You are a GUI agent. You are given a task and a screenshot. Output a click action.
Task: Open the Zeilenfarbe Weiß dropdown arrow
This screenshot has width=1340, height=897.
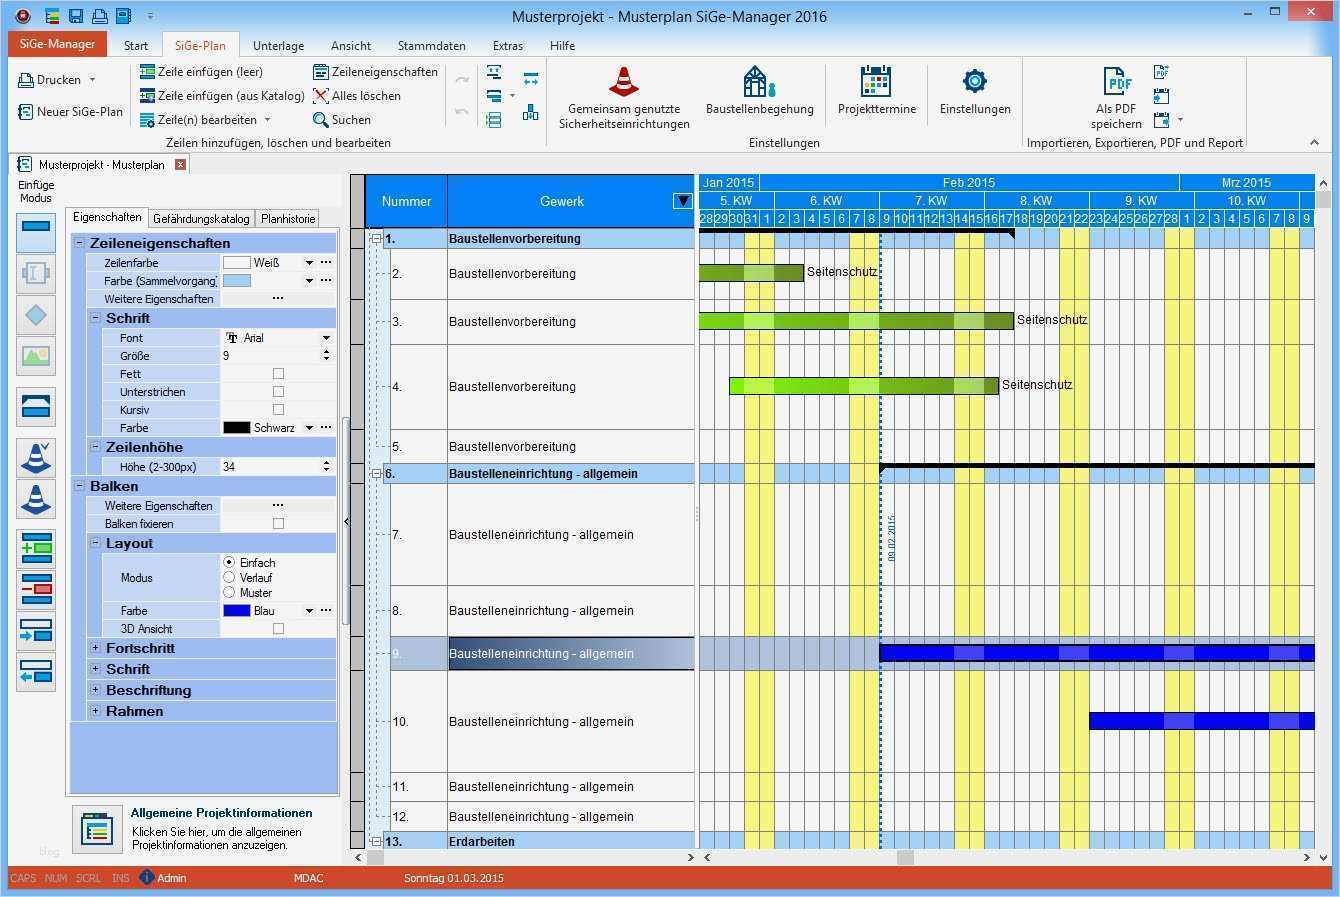tap(309, 263)
